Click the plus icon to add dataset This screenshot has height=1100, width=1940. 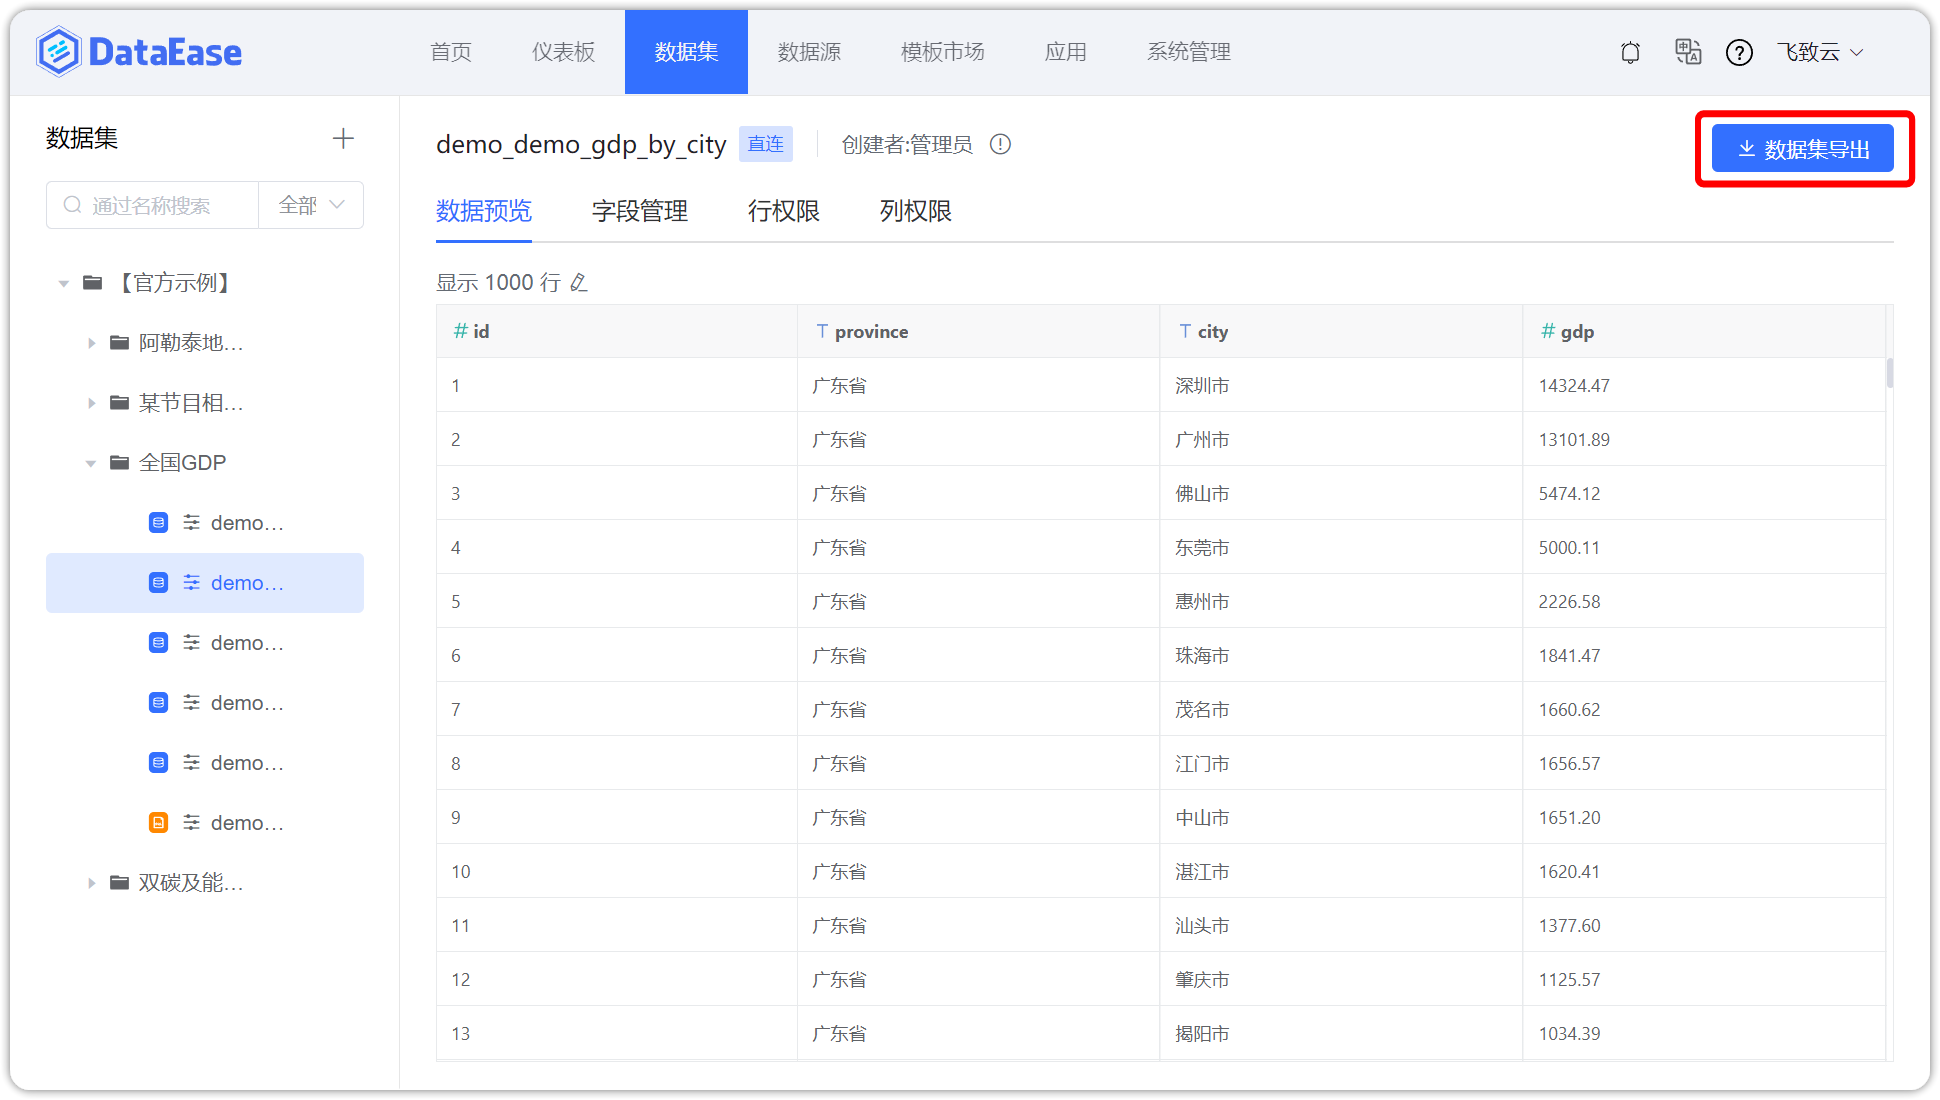[343, 138]
